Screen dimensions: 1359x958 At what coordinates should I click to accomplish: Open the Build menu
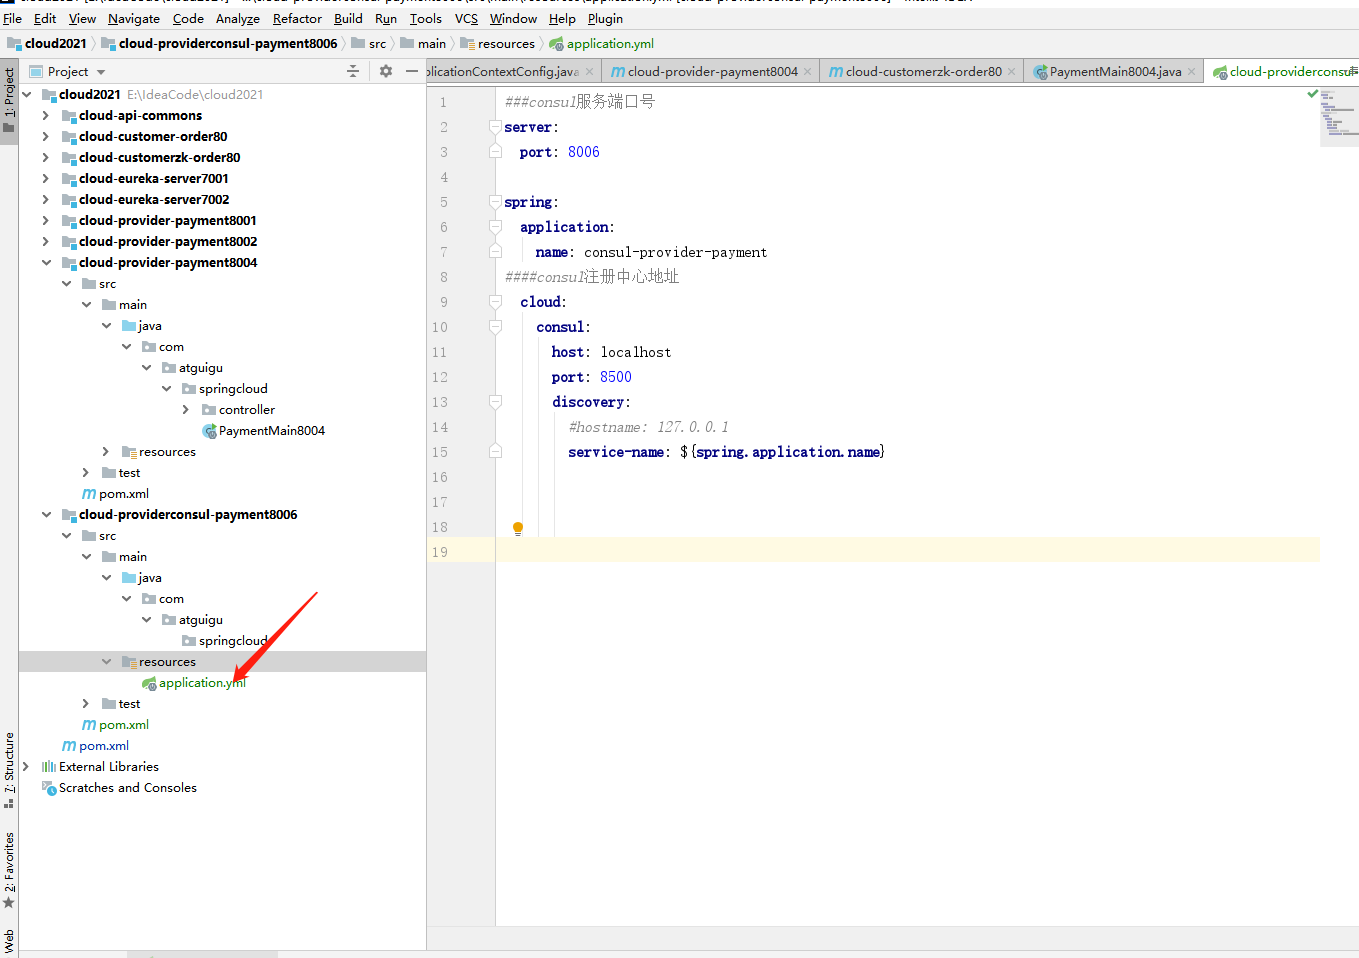pos(348,18)
